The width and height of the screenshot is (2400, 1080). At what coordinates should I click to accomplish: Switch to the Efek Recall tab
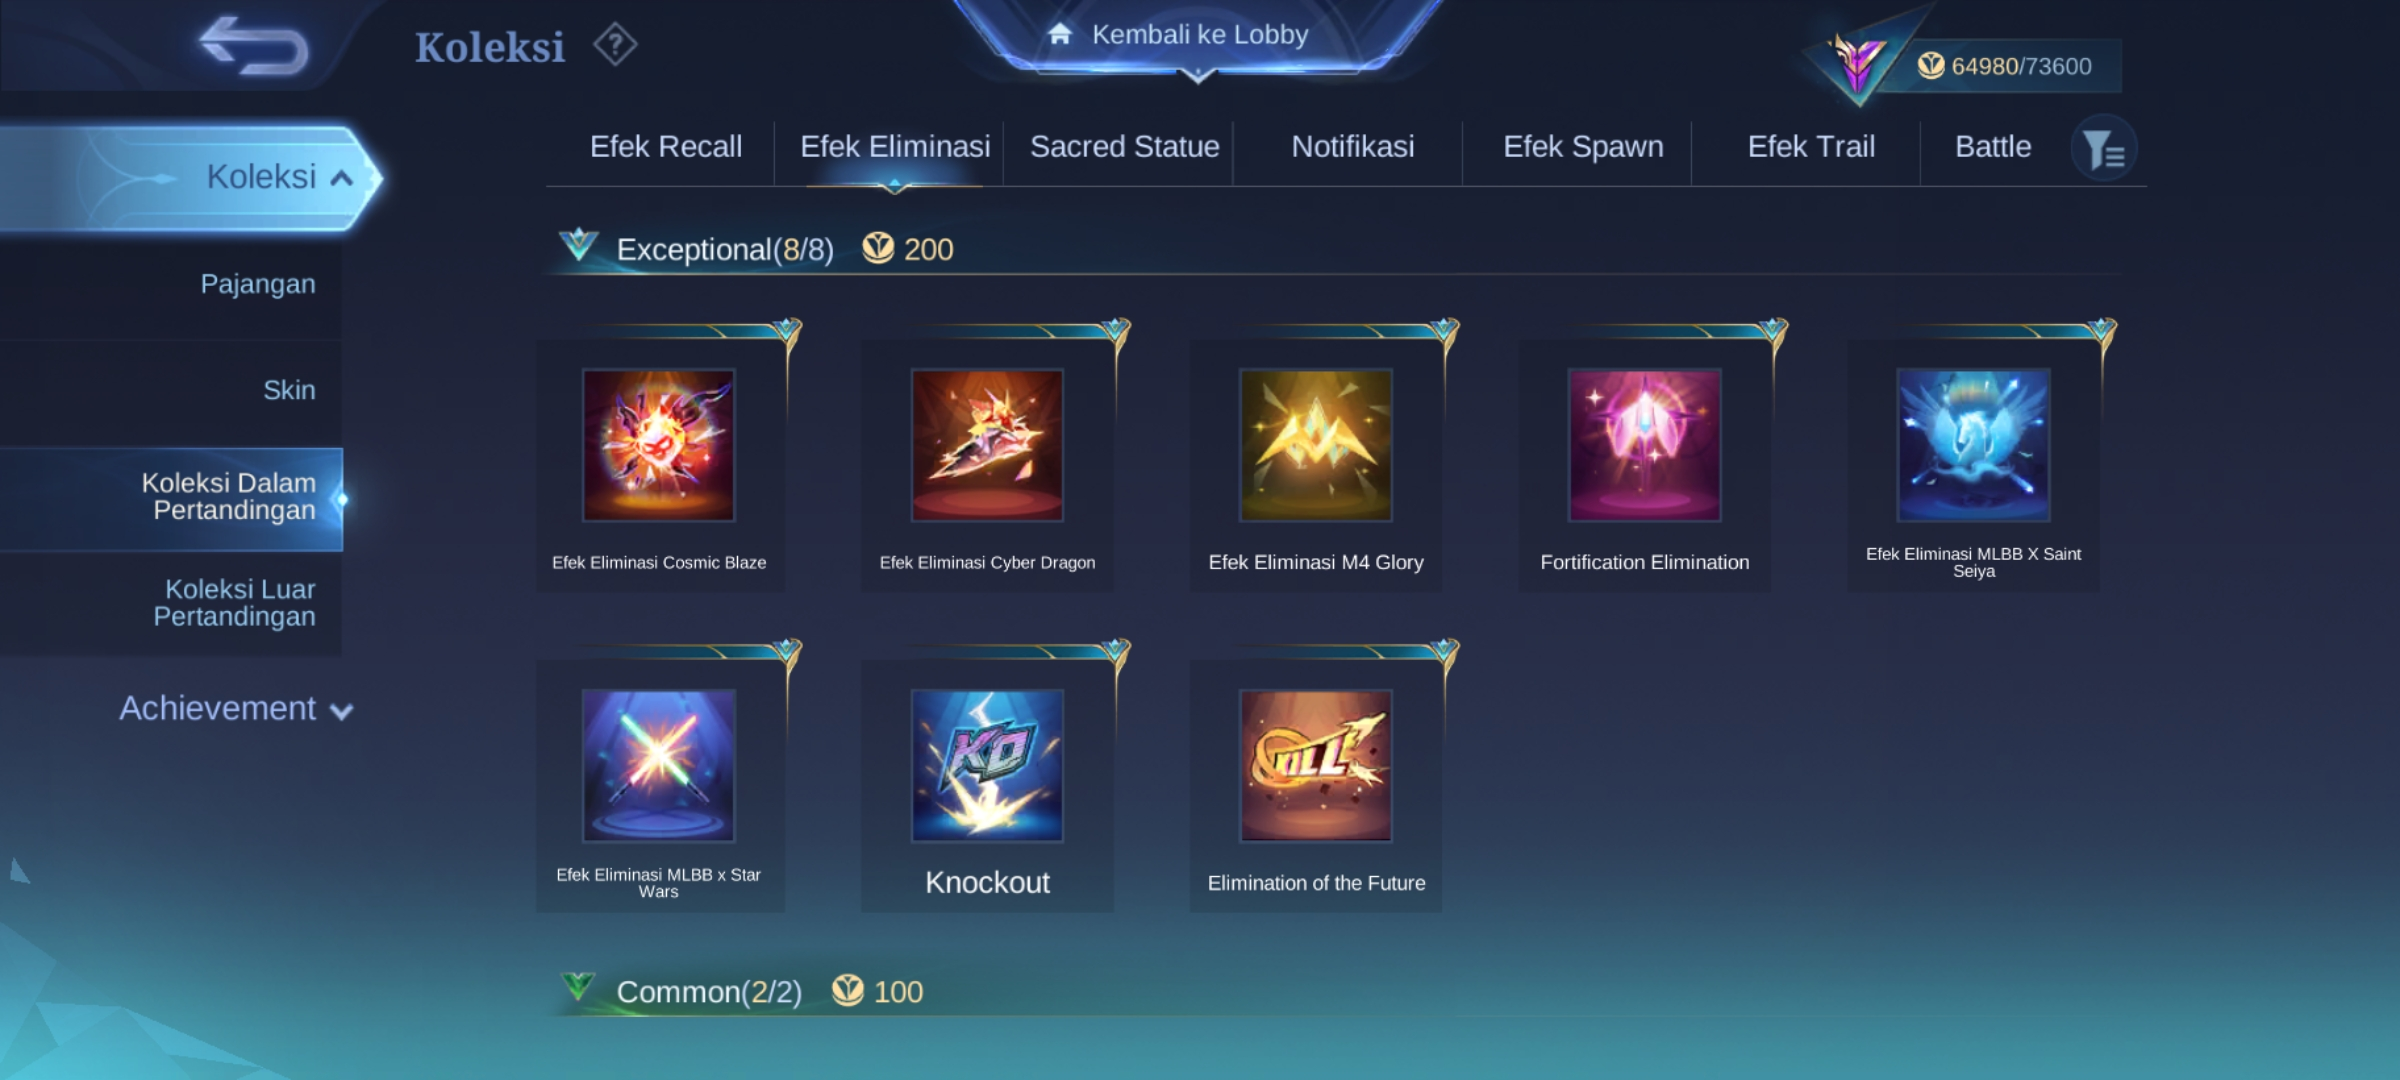pyautogui.click(x=666, y=147)
